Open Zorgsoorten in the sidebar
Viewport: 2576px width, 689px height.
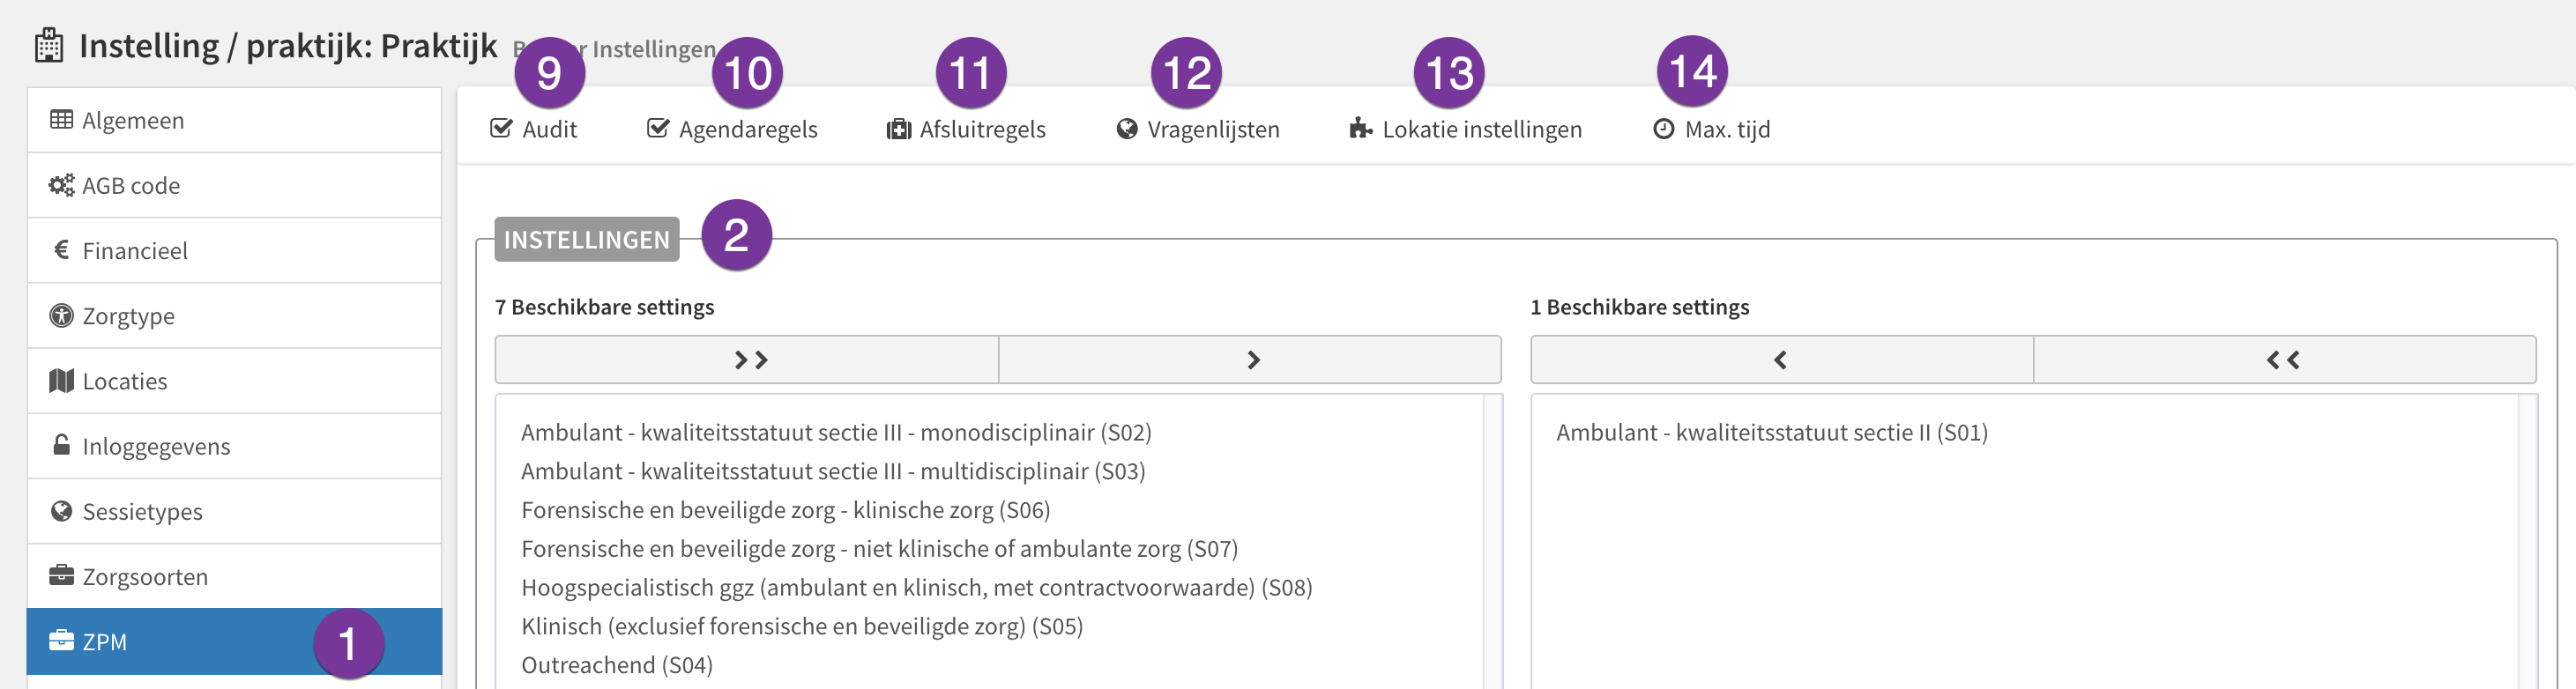234,576
